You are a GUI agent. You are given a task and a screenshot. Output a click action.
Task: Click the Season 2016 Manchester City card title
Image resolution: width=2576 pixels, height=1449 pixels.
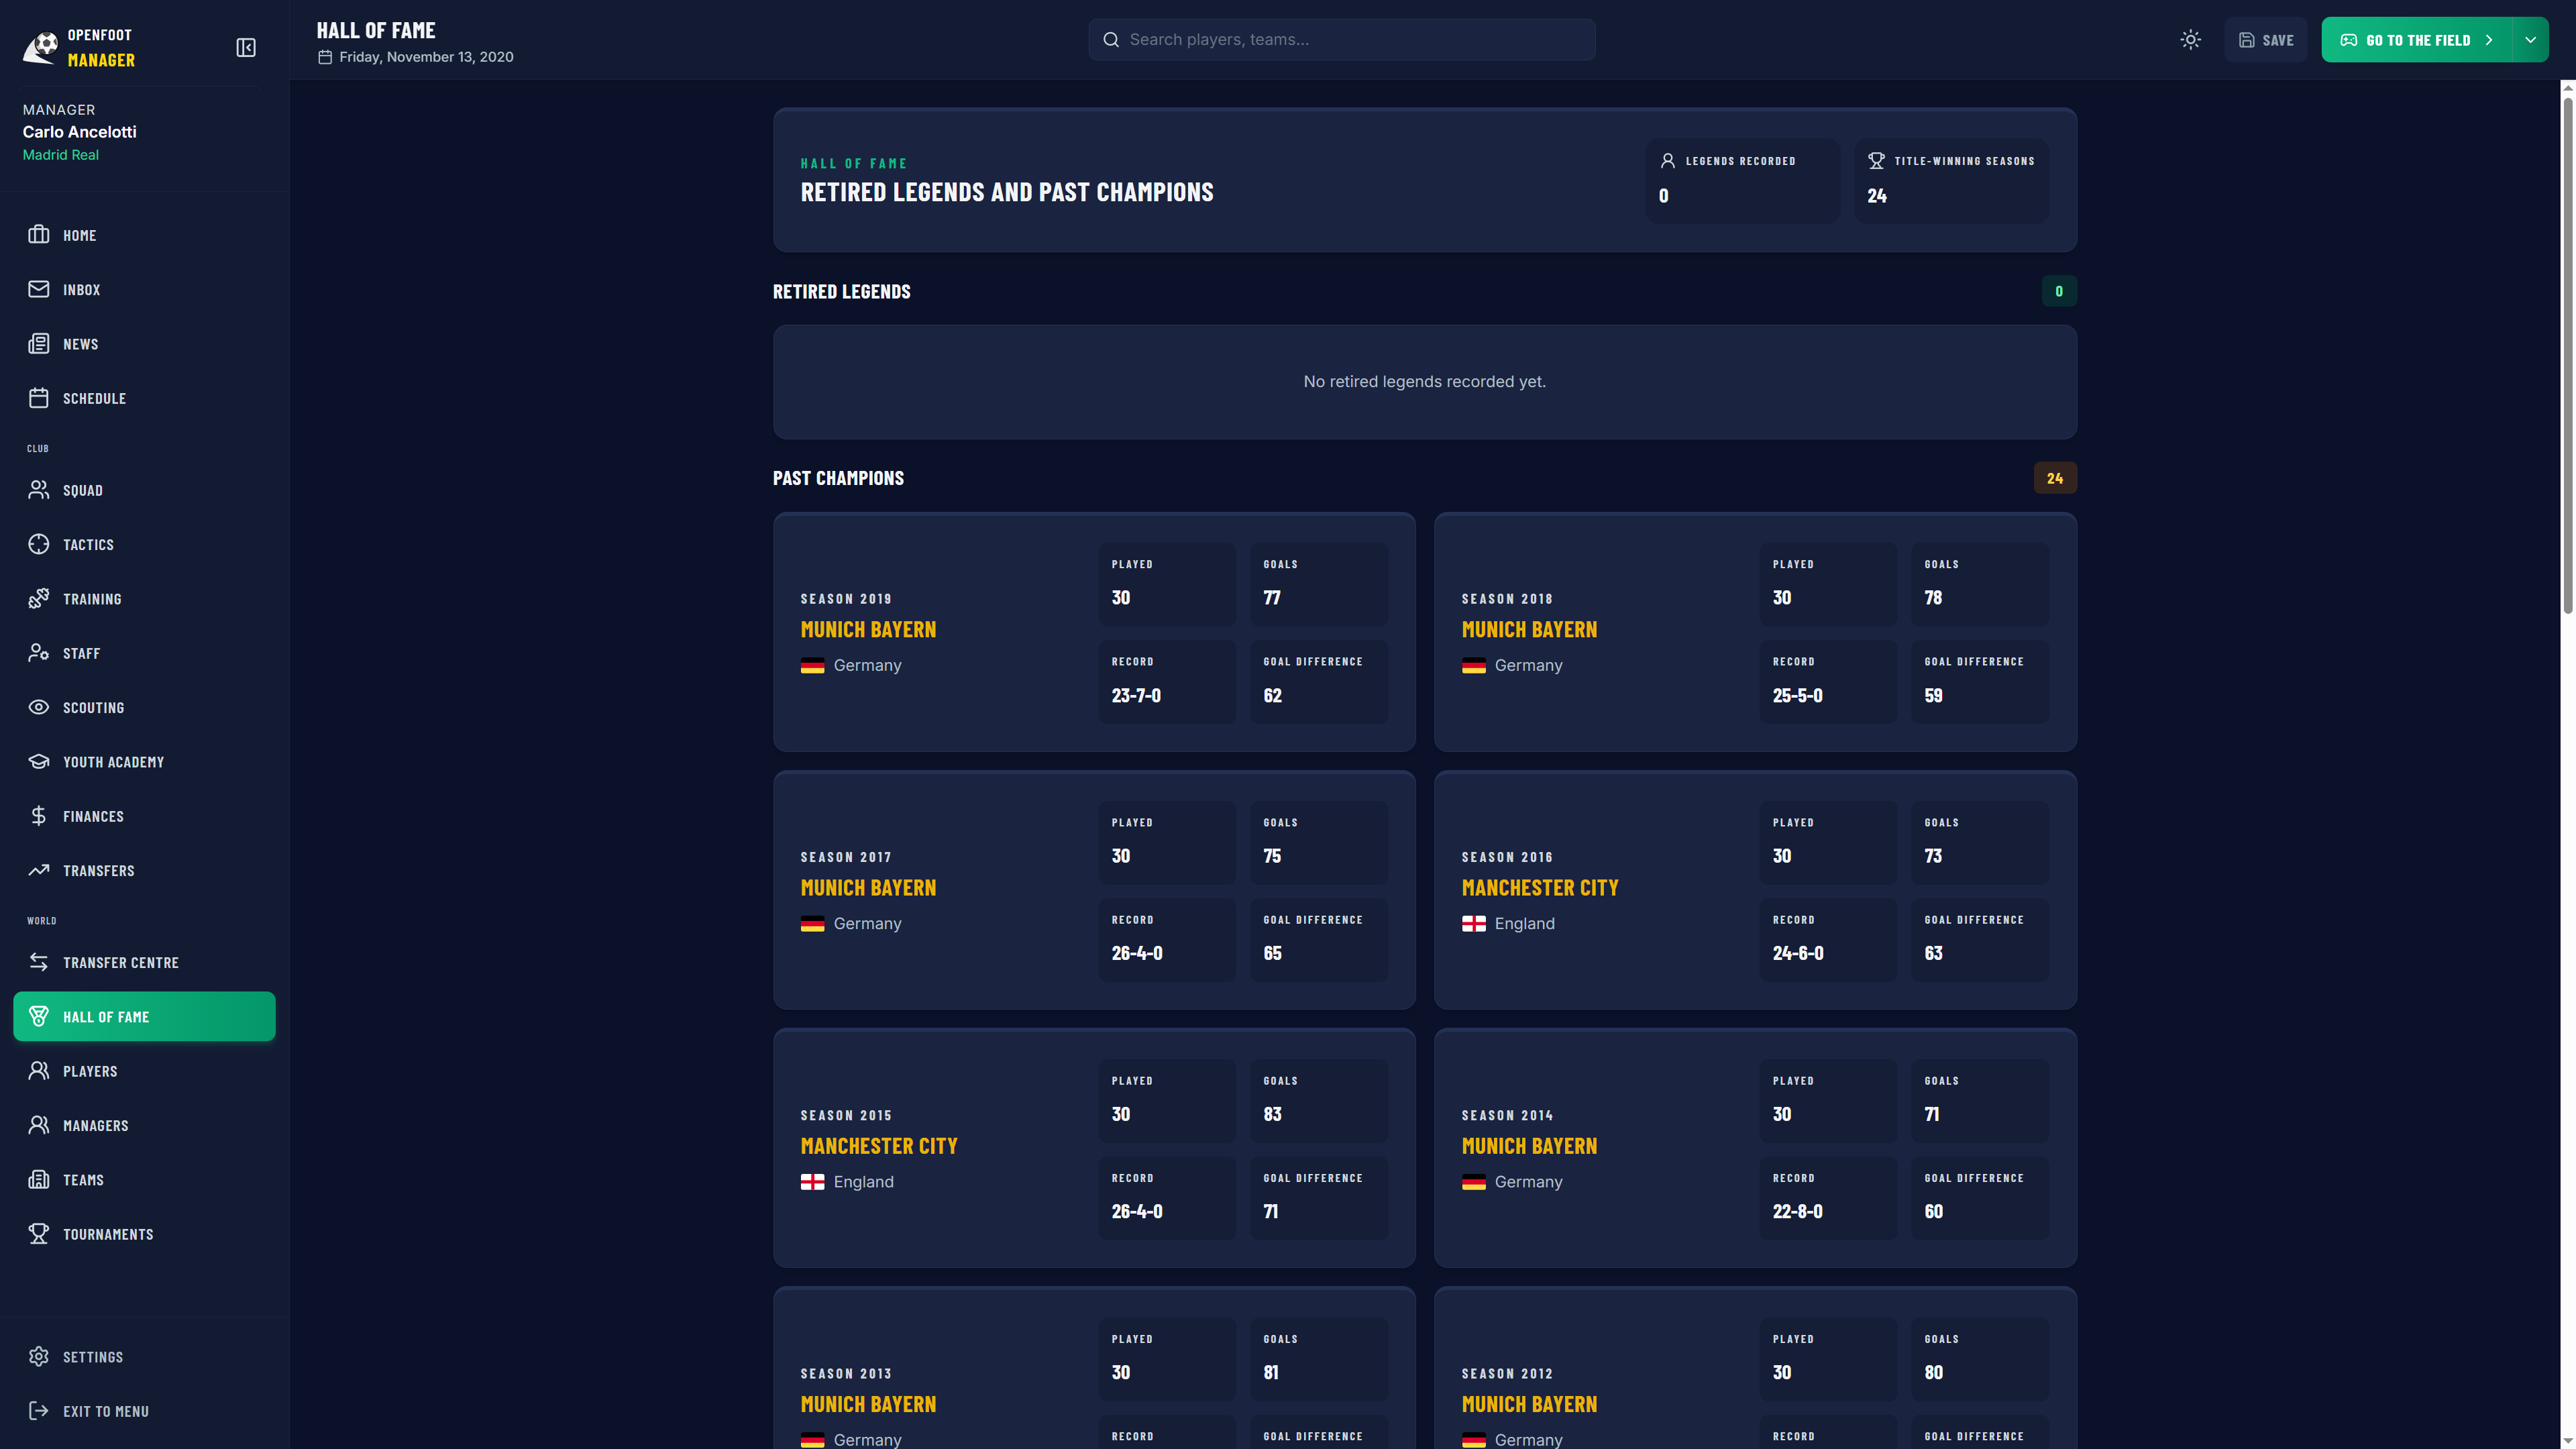click(x=1540, y=888)
